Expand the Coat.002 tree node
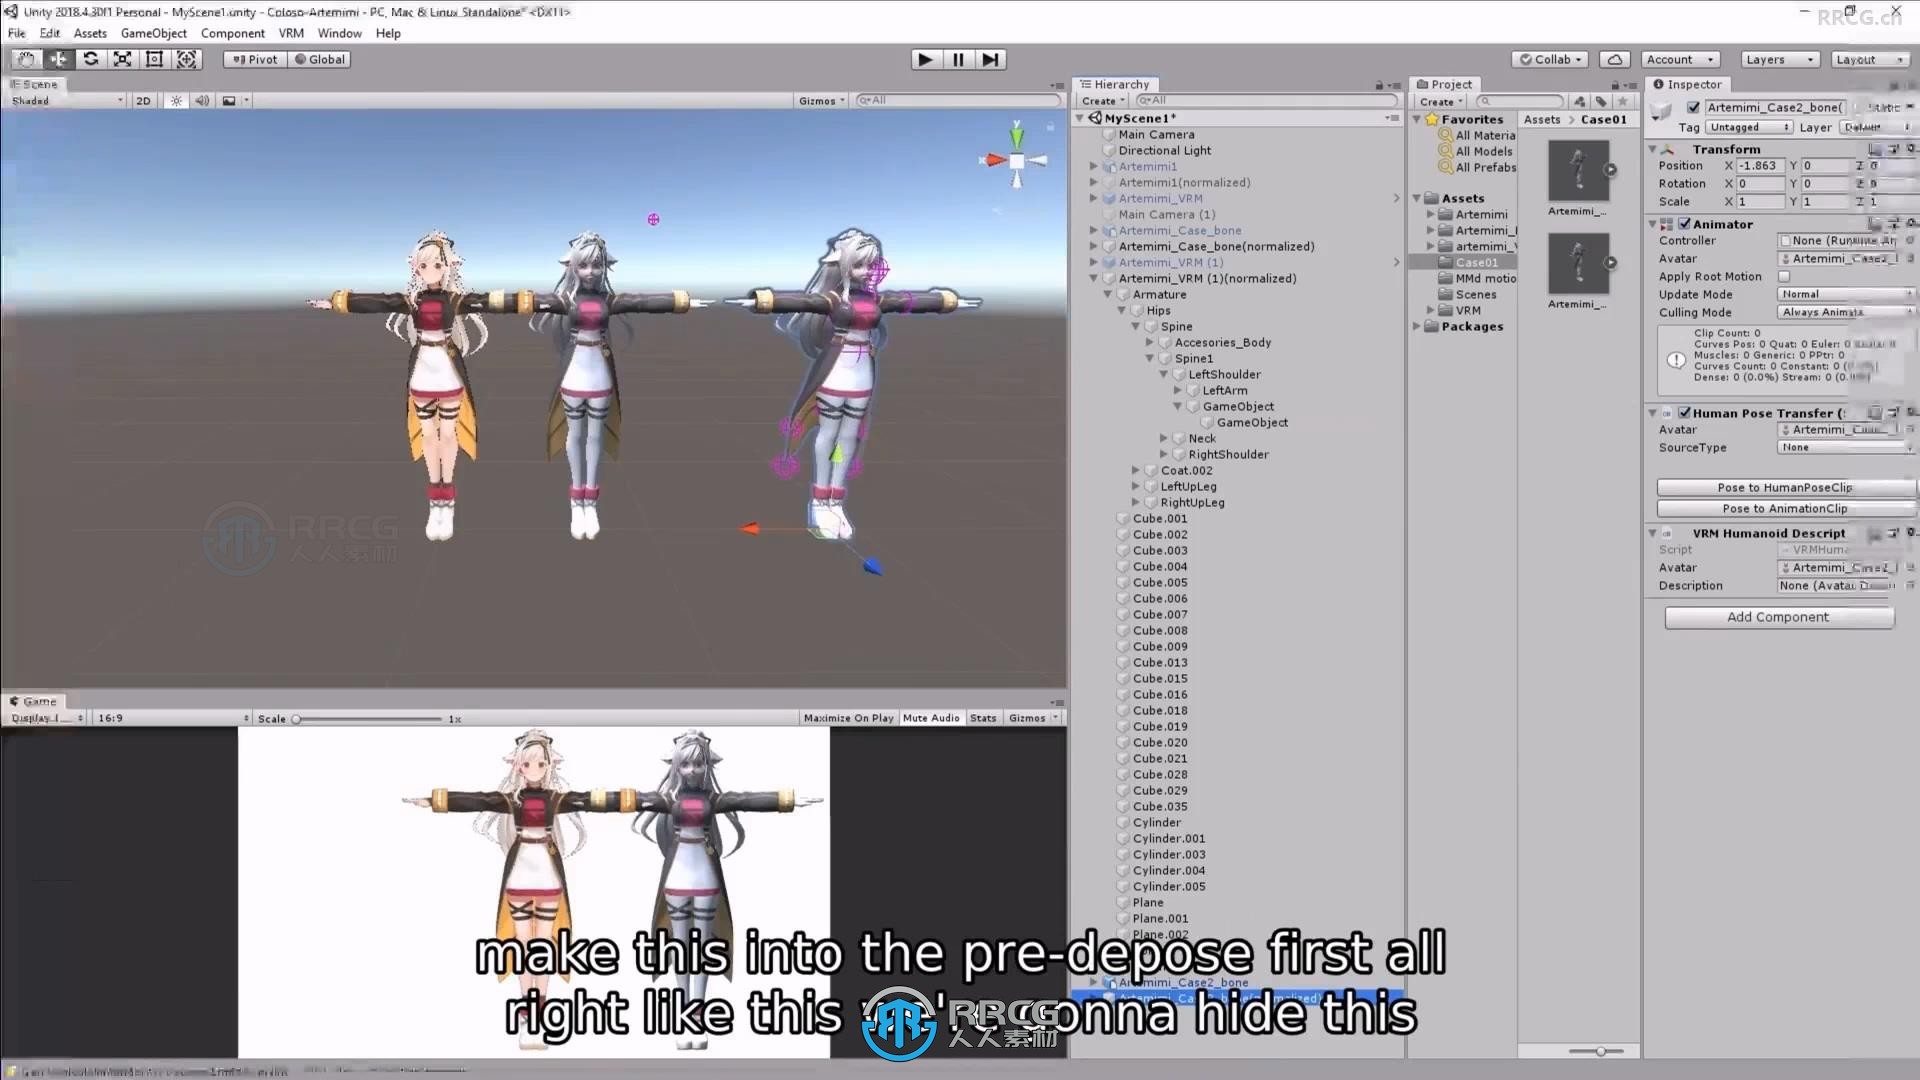The height and width of the screenshot is (1080, 1920). 1136,471
